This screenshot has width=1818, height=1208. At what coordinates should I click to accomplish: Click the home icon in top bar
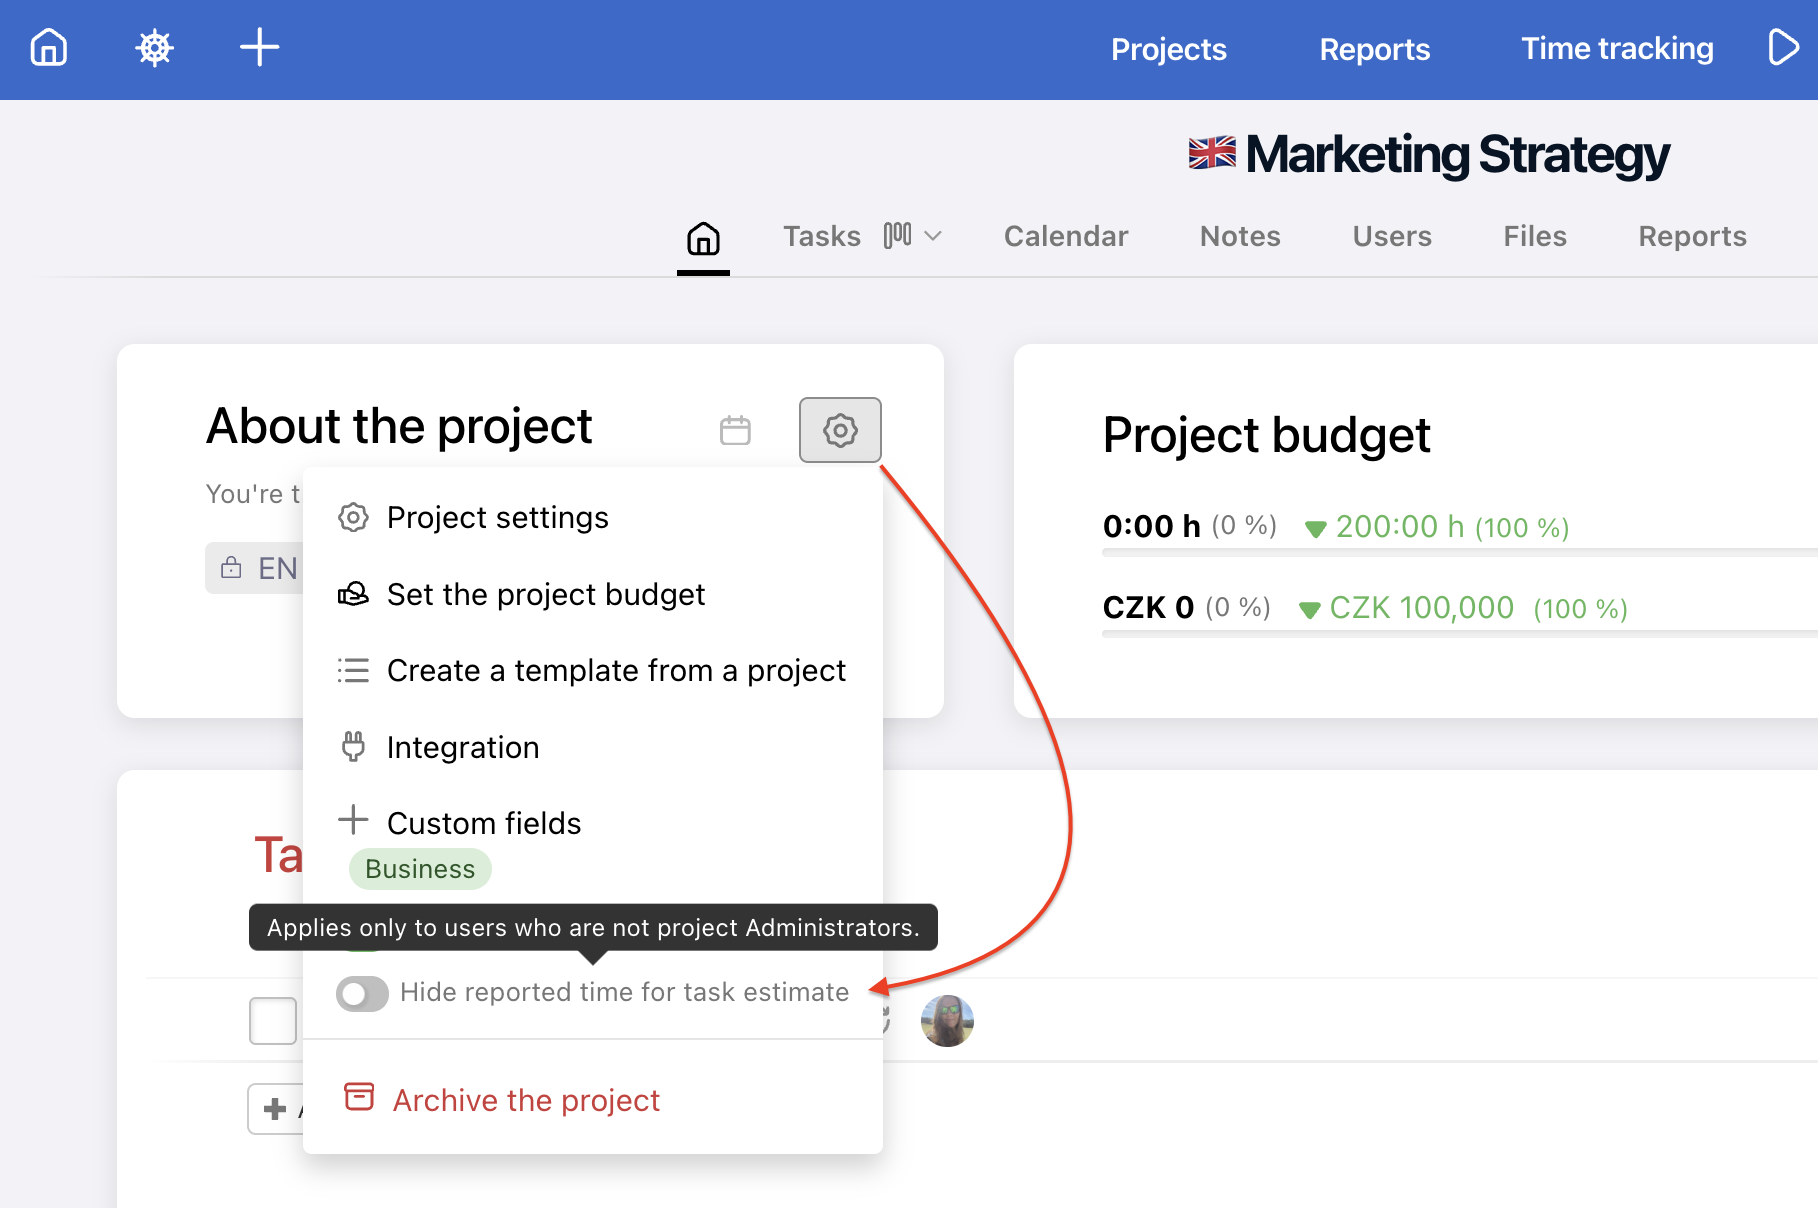click(49, 47)
